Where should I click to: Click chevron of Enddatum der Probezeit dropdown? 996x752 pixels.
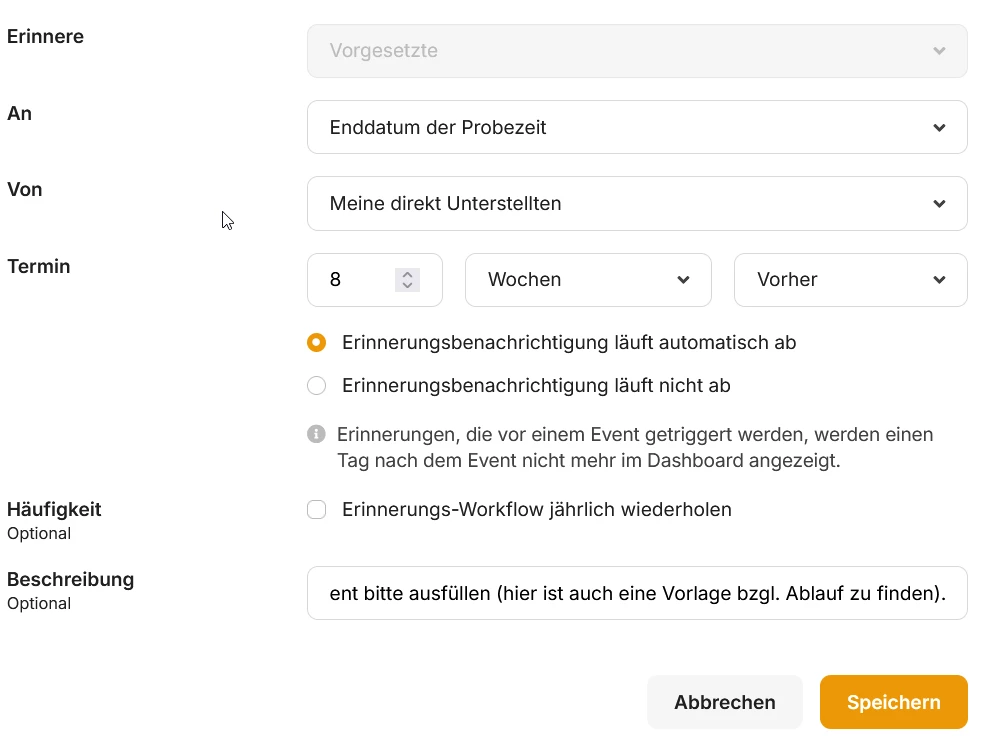(939, 127)
